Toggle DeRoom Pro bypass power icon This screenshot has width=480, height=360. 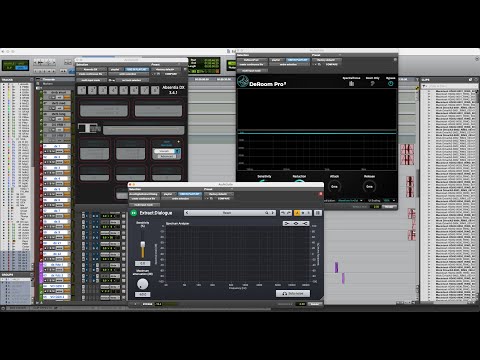tap(391, 83)
